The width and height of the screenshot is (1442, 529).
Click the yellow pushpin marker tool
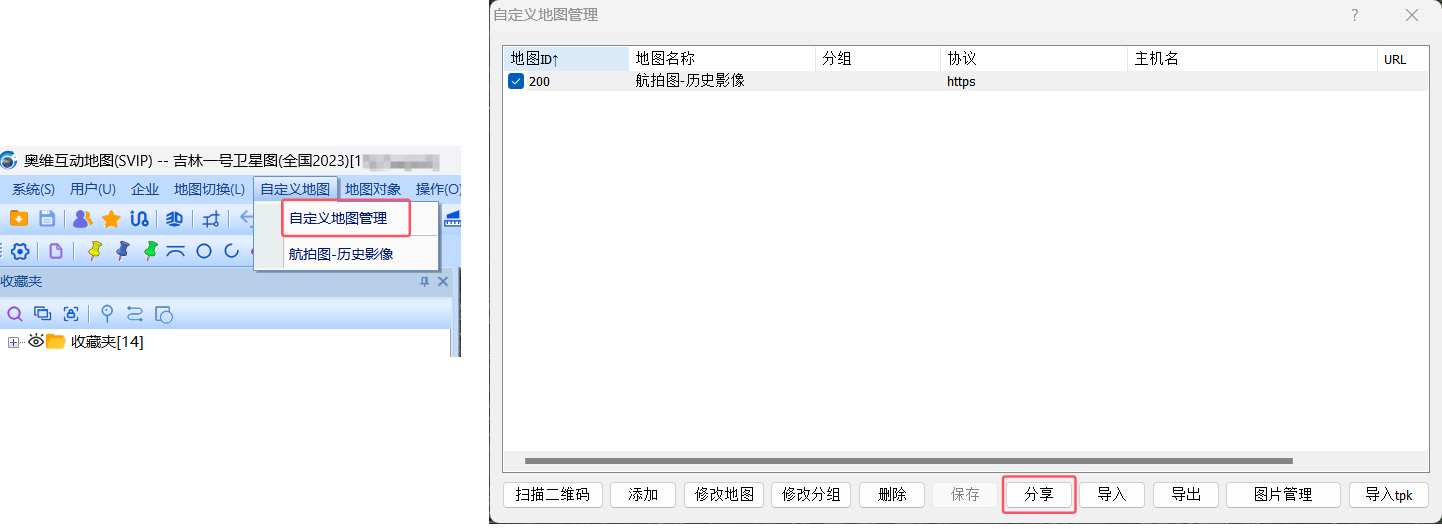pos(95,251)
